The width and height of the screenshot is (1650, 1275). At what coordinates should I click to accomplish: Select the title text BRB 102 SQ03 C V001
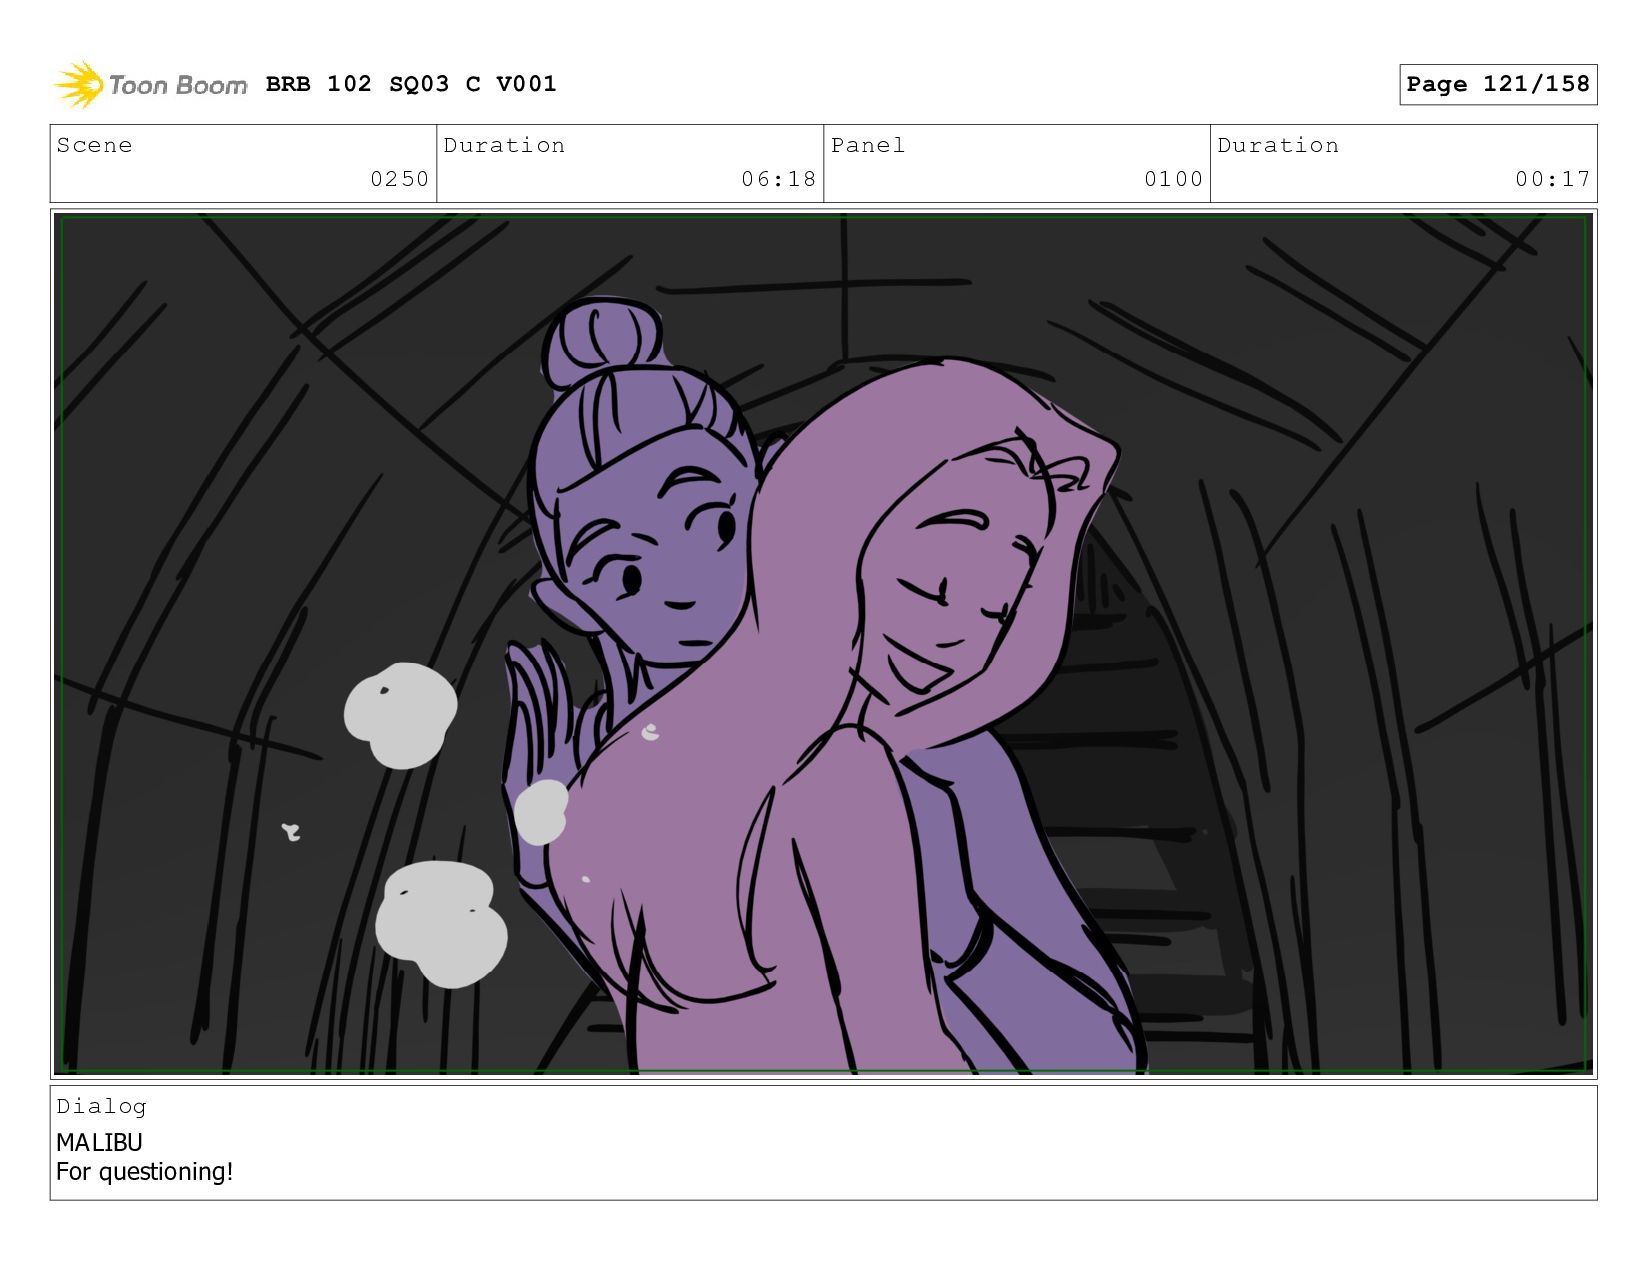click(x=411, y=84)
